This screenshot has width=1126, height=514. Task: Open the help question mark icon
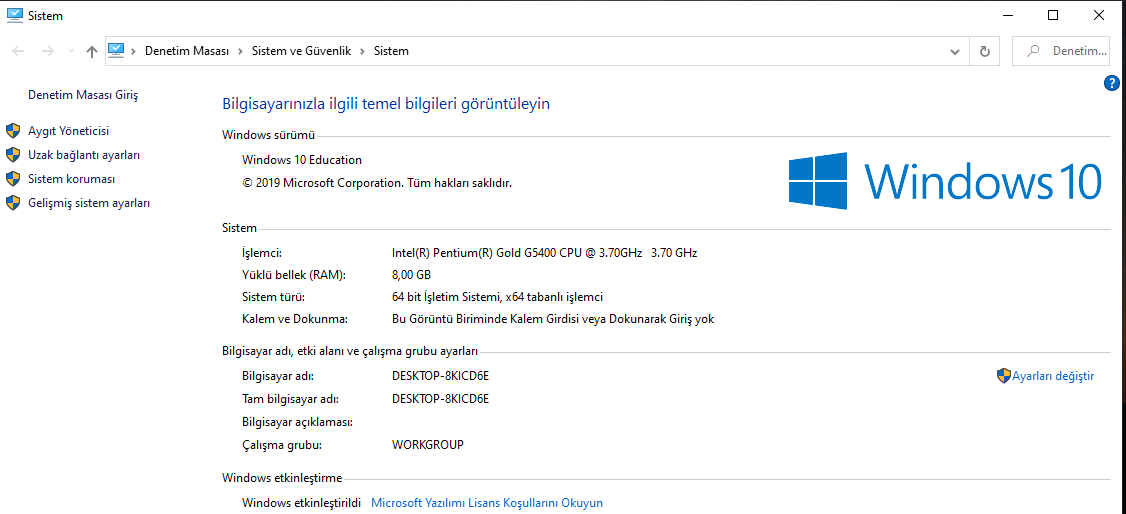point(1111,83)
